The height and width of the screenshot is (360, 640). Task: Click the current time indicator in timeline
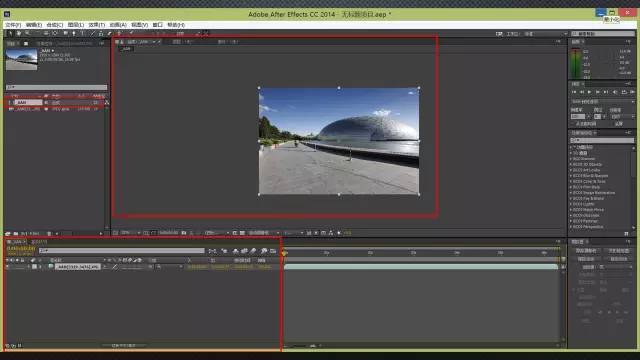click(284, 253)
